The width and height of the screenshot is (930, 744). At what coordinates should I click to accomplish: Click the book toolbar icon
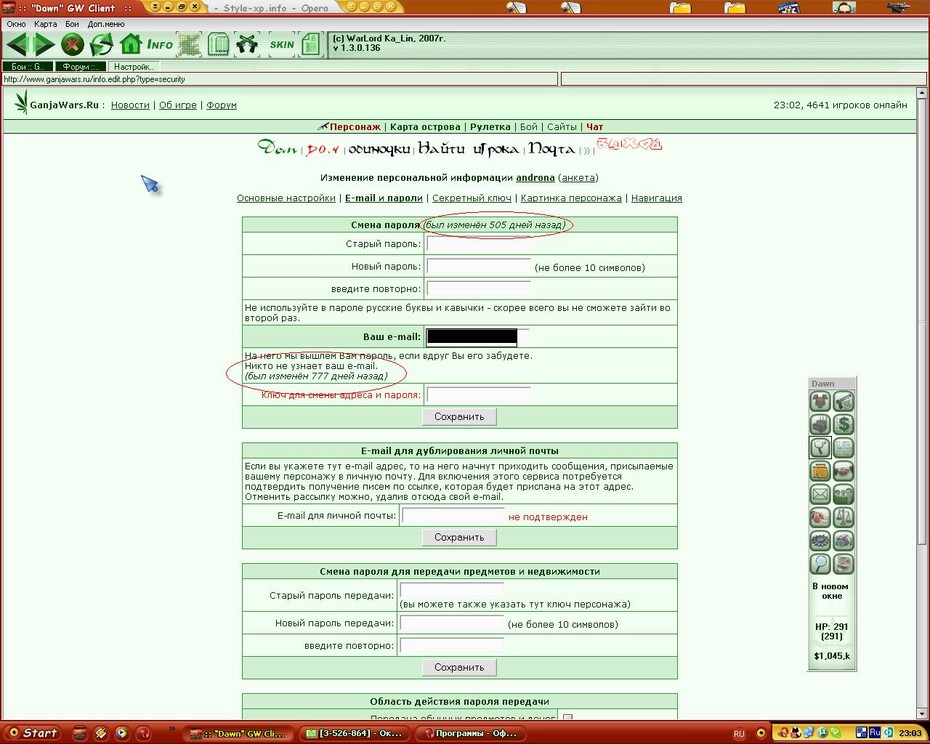(218, 44)
